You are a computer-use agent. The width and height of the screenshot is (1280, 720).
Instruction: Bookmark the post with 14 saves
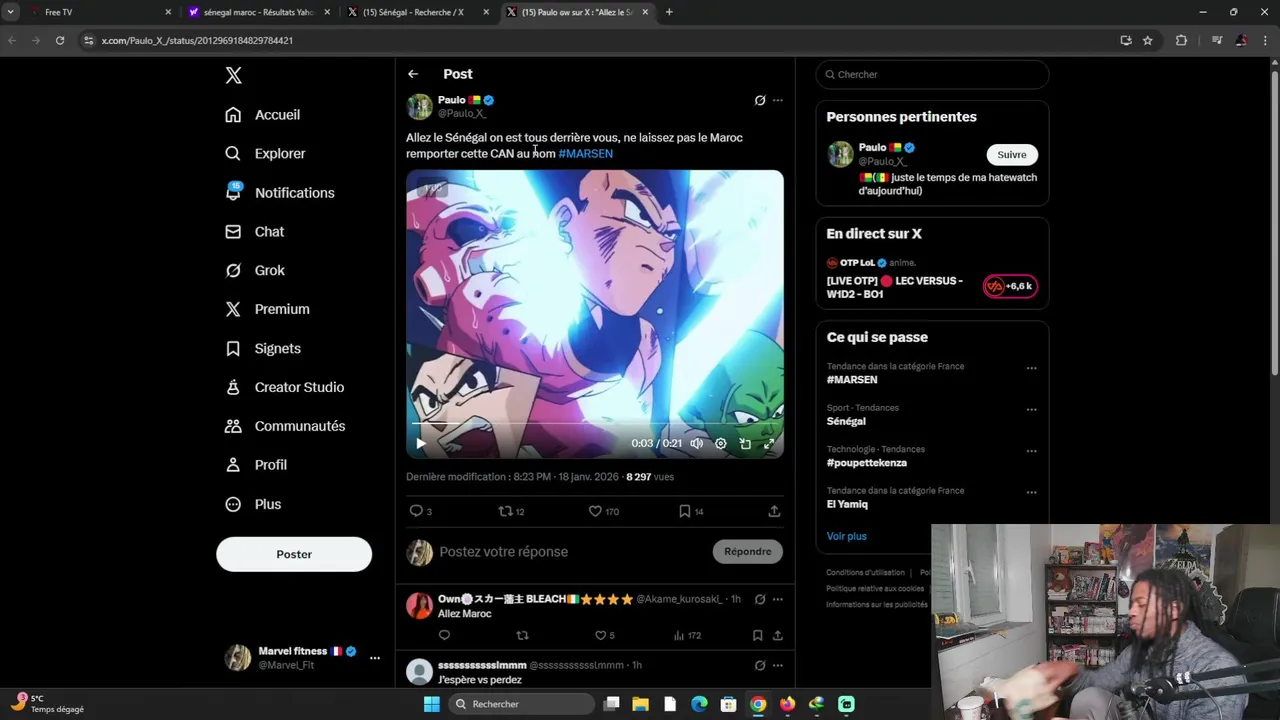tap(690, 511)
